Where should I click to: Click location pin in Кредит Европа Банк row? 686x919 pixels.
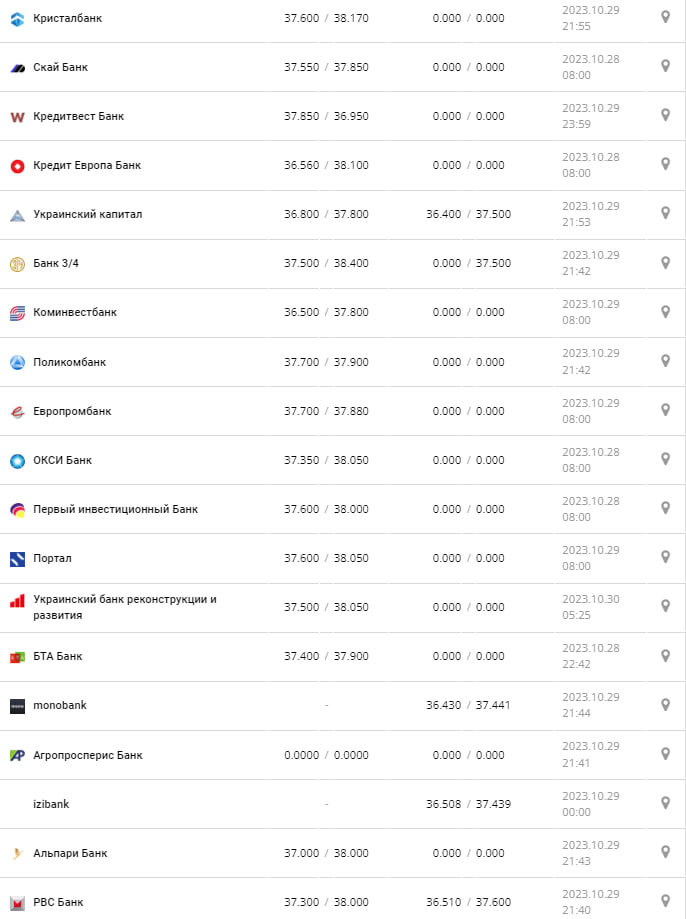665,164
